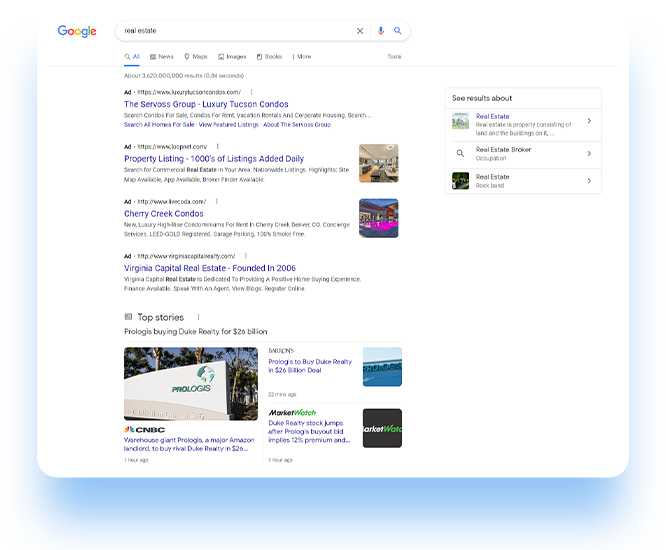Viewport: 666px width, 550px height.
Task: Open the three-dot menu beside Top stories
Action: tap(198, 317)
